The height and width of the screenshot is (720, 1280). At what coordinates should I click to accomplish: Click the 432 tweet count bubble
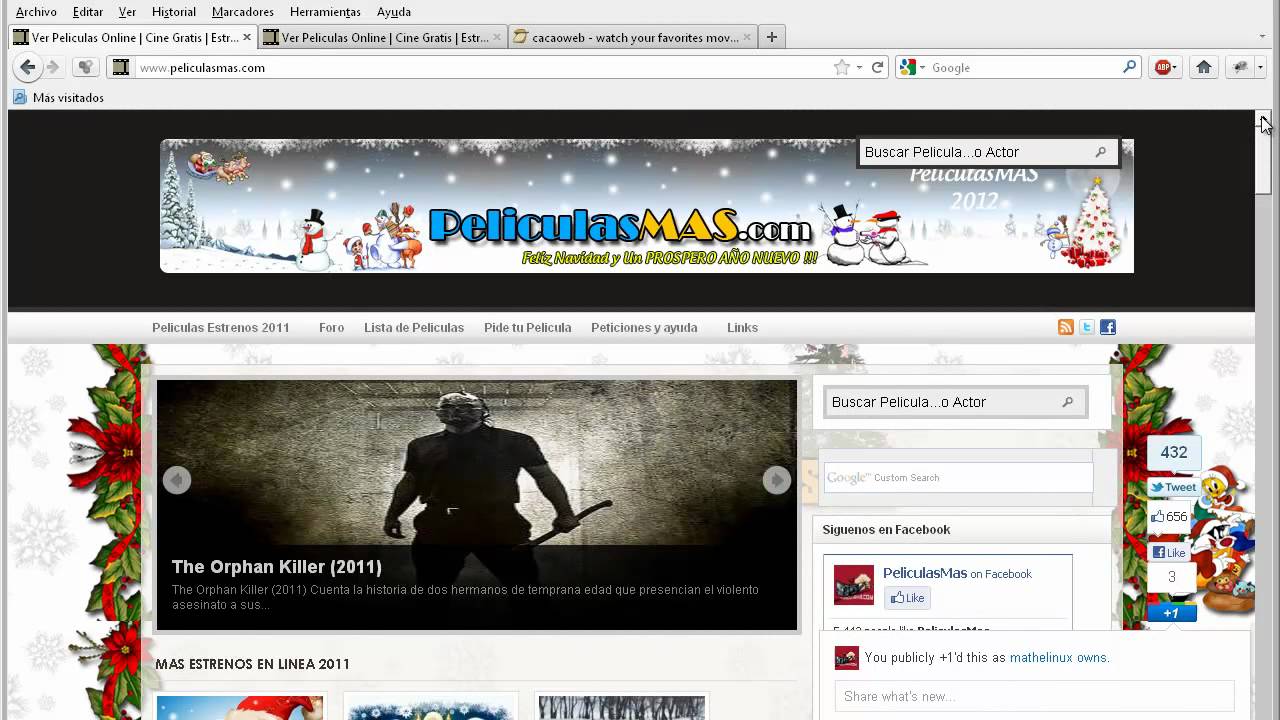1173,453
